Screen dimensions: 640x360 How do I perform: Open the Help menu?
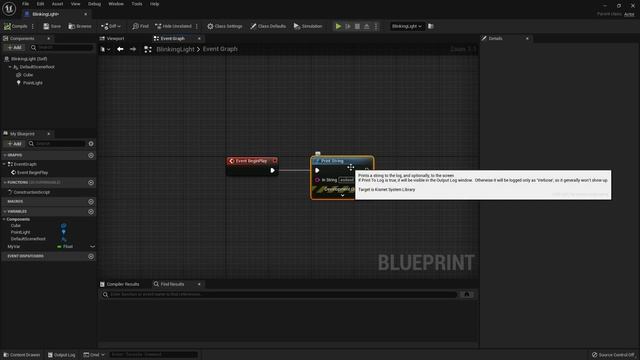pos(154,4)
